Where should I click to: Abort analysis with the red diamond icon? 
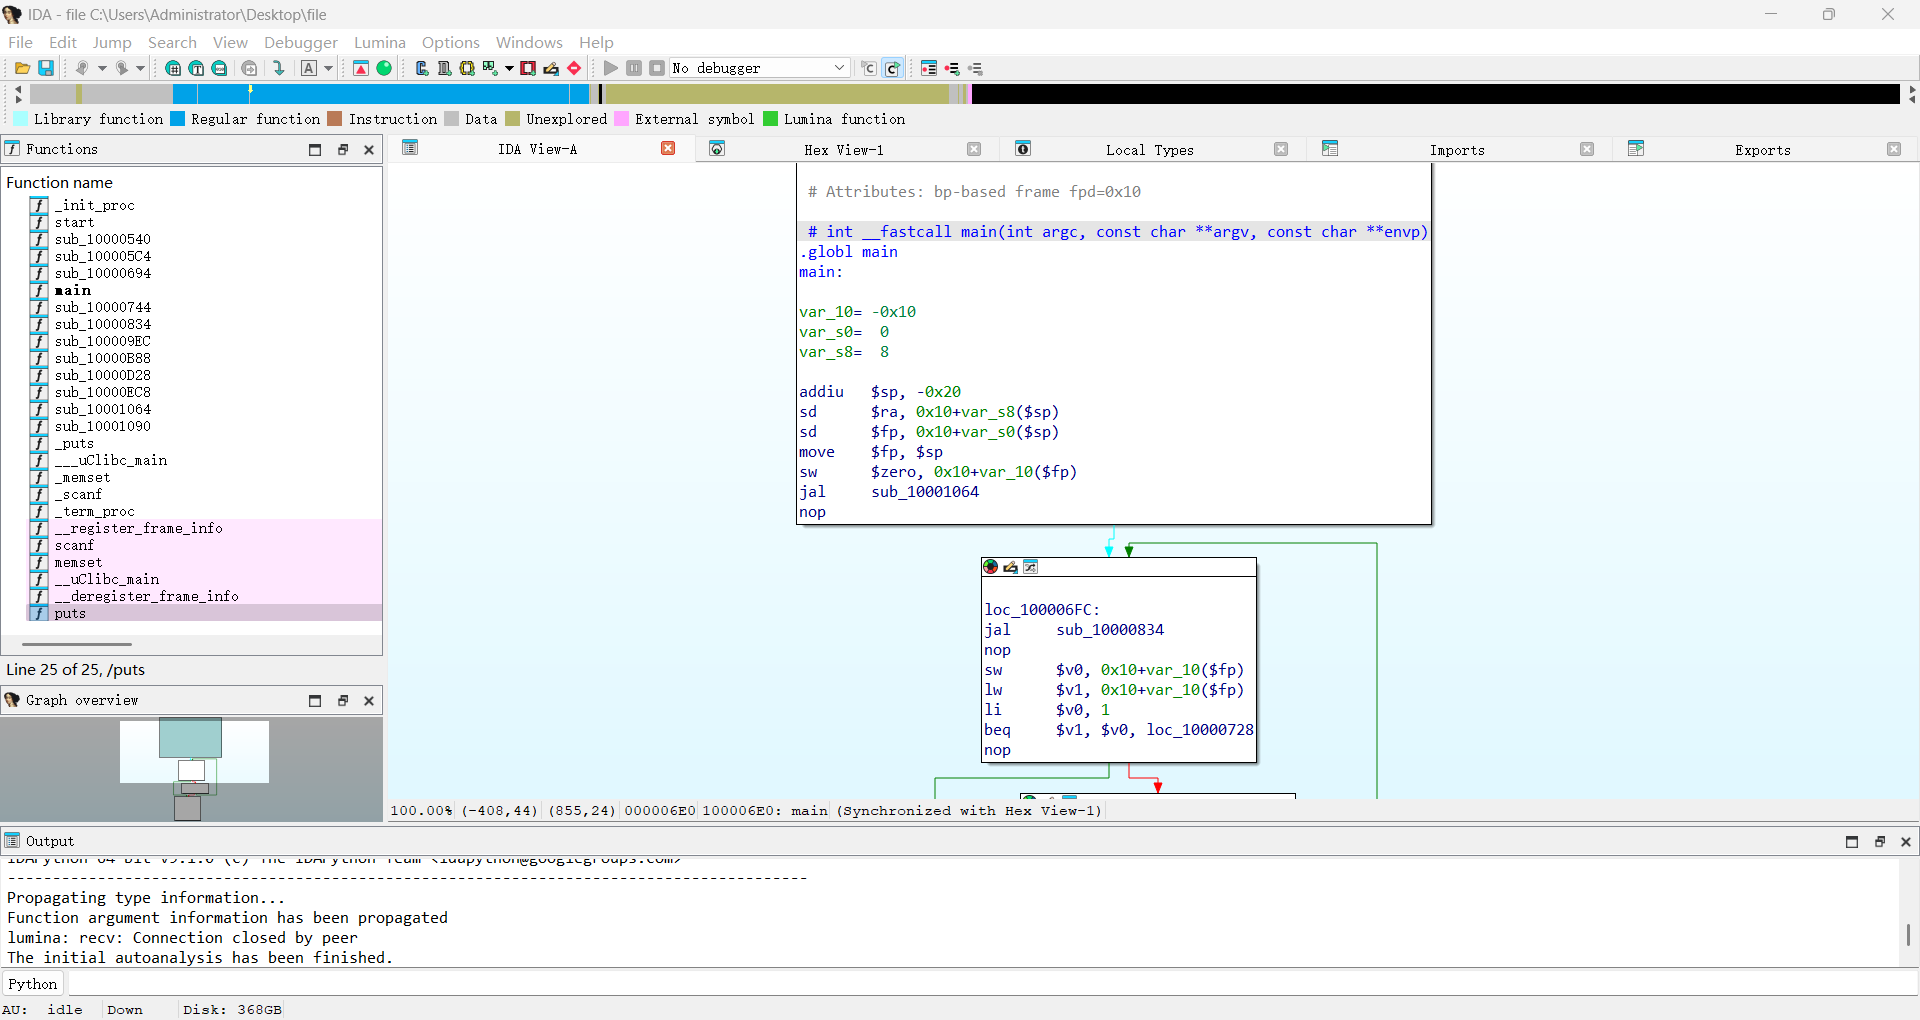click(x=575, y=68)
